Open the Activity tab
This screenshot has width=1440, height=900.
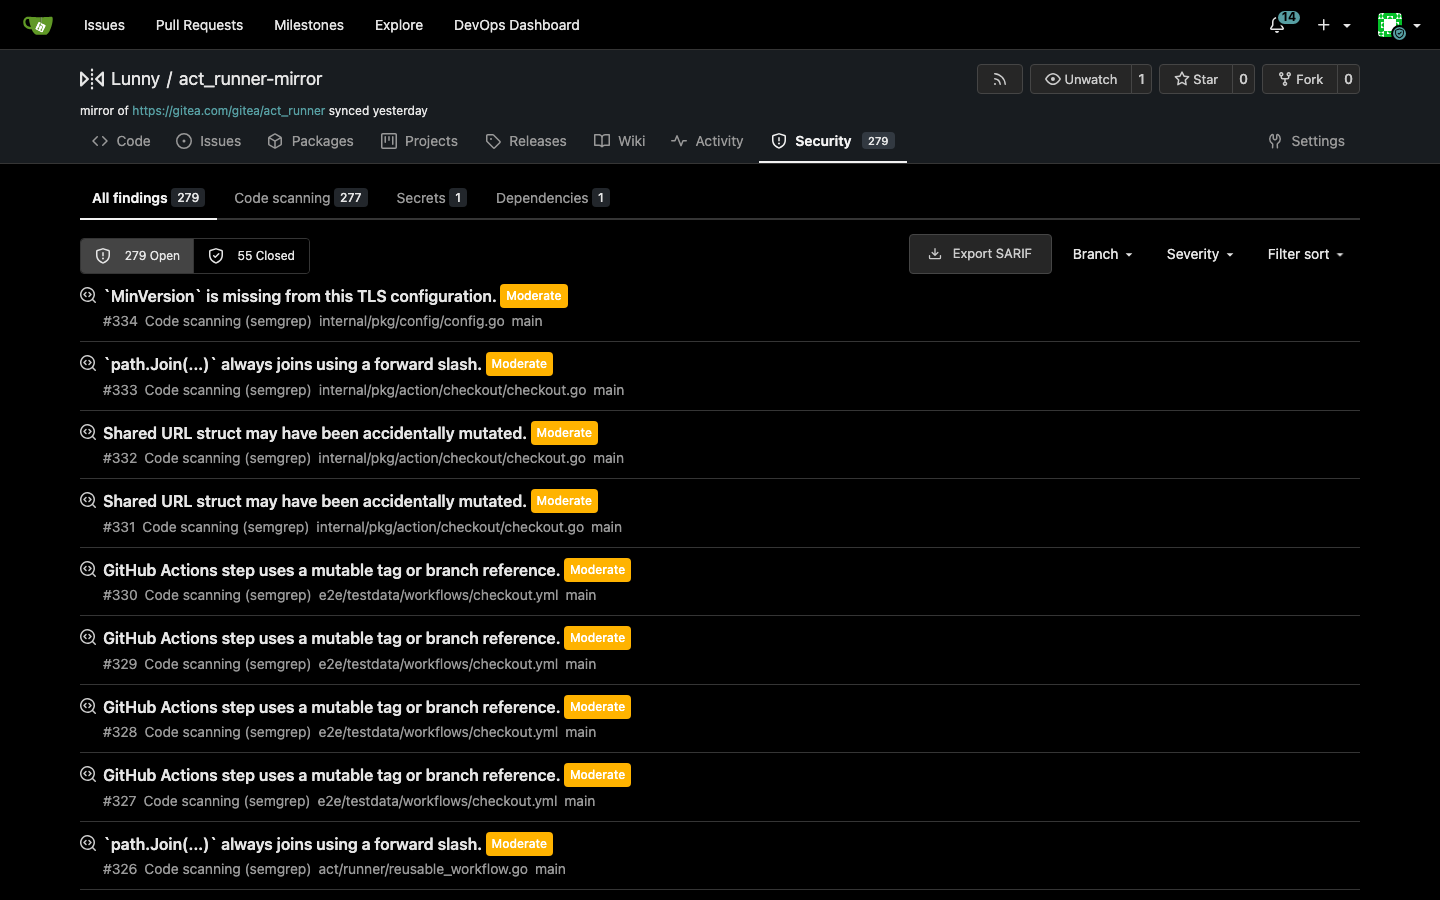tap(707, 141)
